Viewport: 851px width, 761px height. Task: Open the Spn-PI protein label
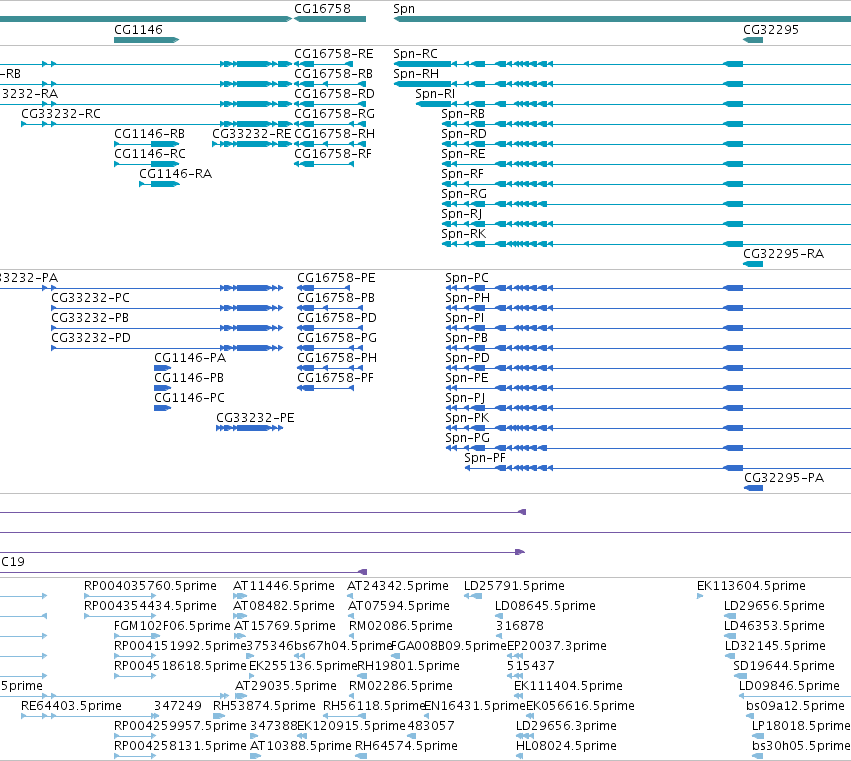point(465,319)
